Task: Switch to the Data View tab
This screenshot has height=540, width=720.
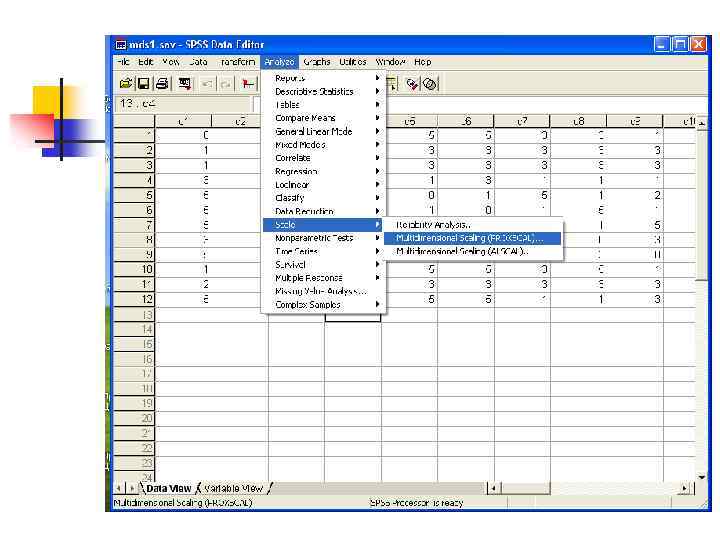Action: 168,488
